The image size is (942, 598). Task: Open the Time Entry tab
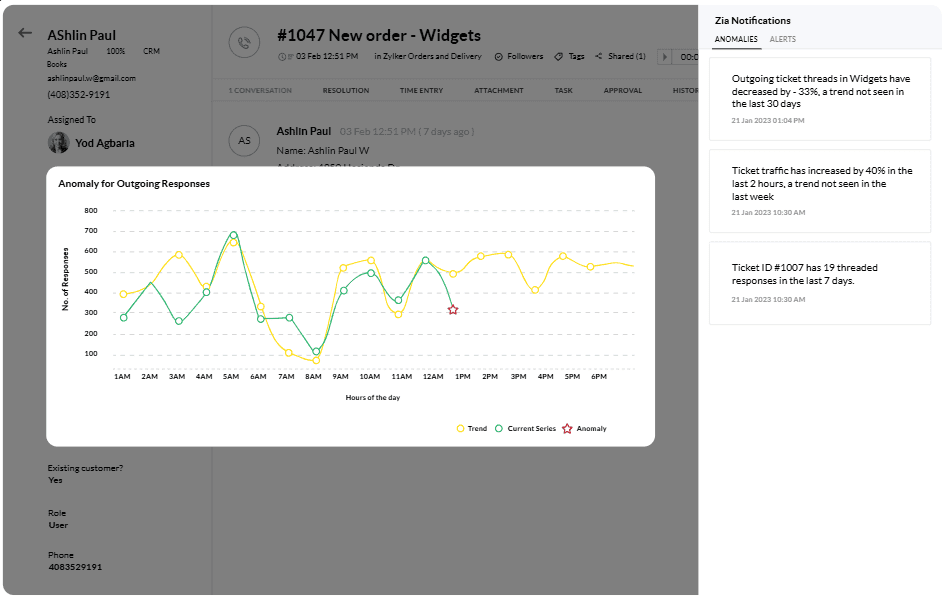(x=421, y=91)
